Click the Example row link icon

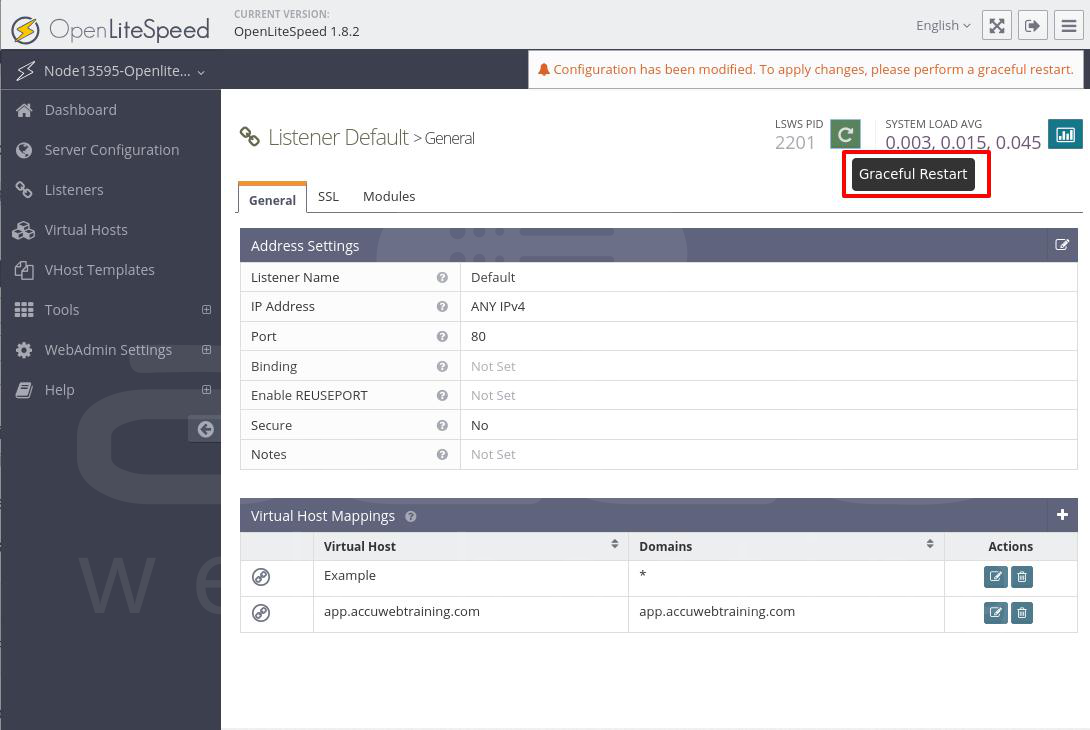(261, 576)
